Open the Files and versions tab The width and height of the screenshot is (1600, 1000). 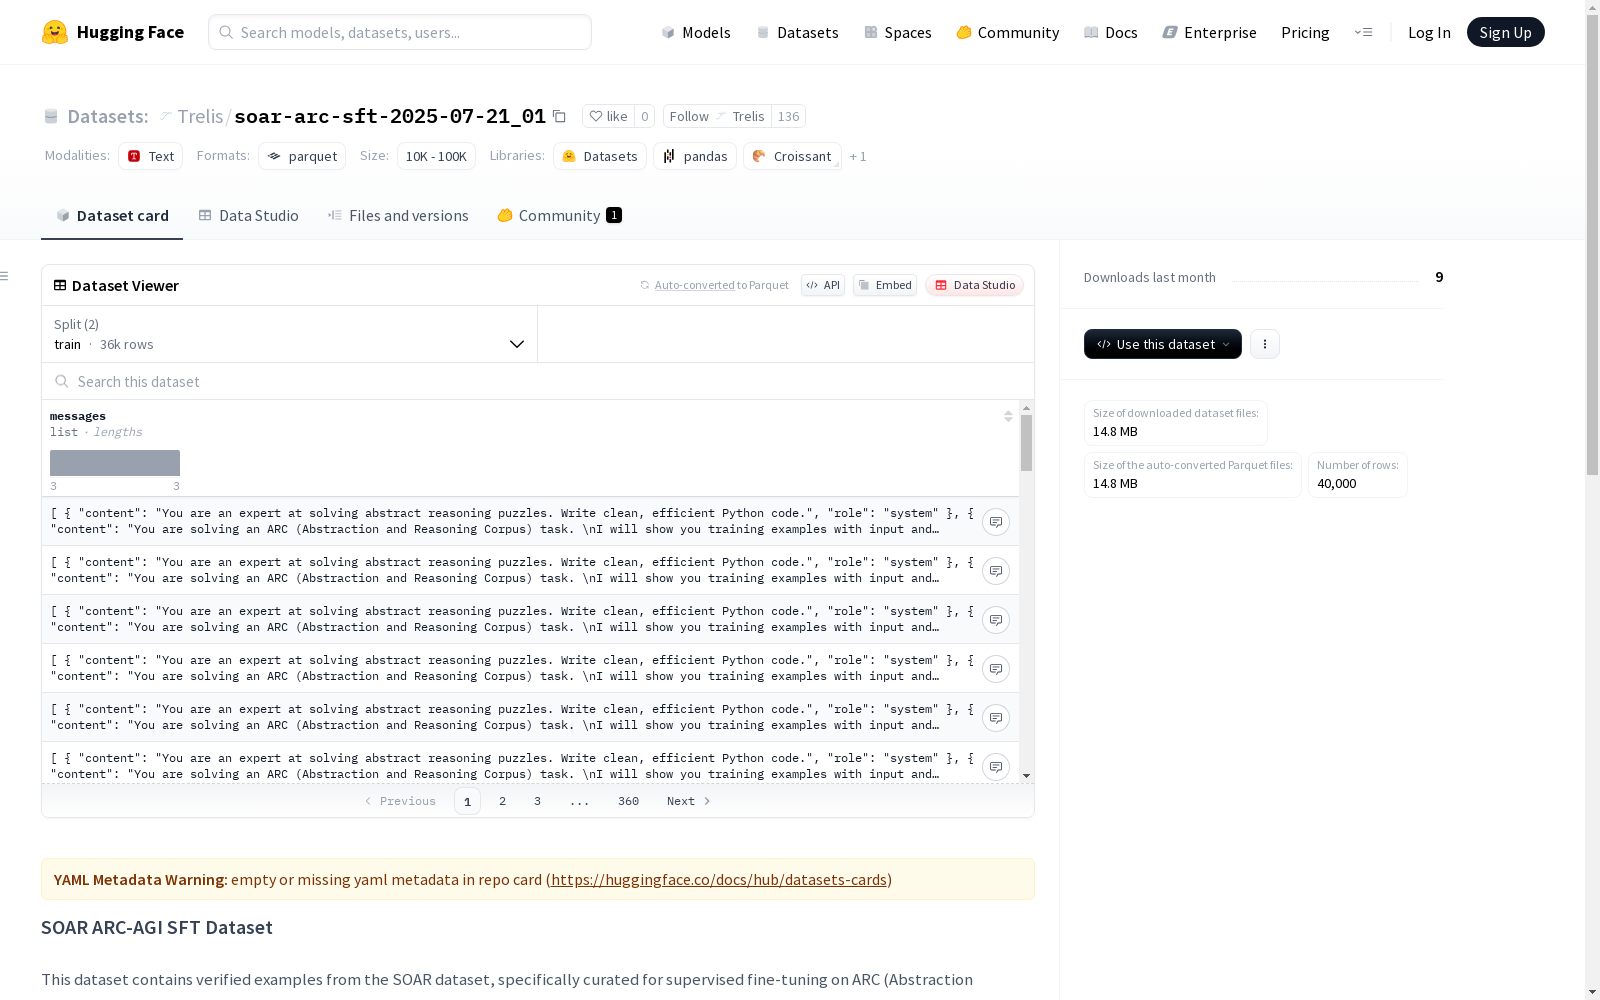click(x=398, y=216)
